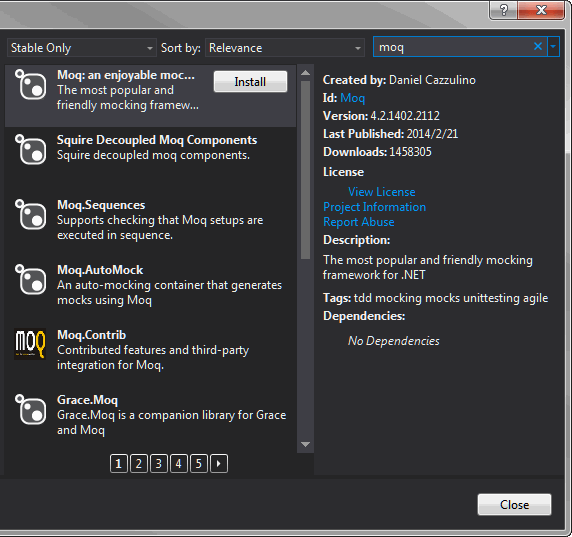
Task: Click the version number 4.2.1402.2112
Action: coord(405,116)
